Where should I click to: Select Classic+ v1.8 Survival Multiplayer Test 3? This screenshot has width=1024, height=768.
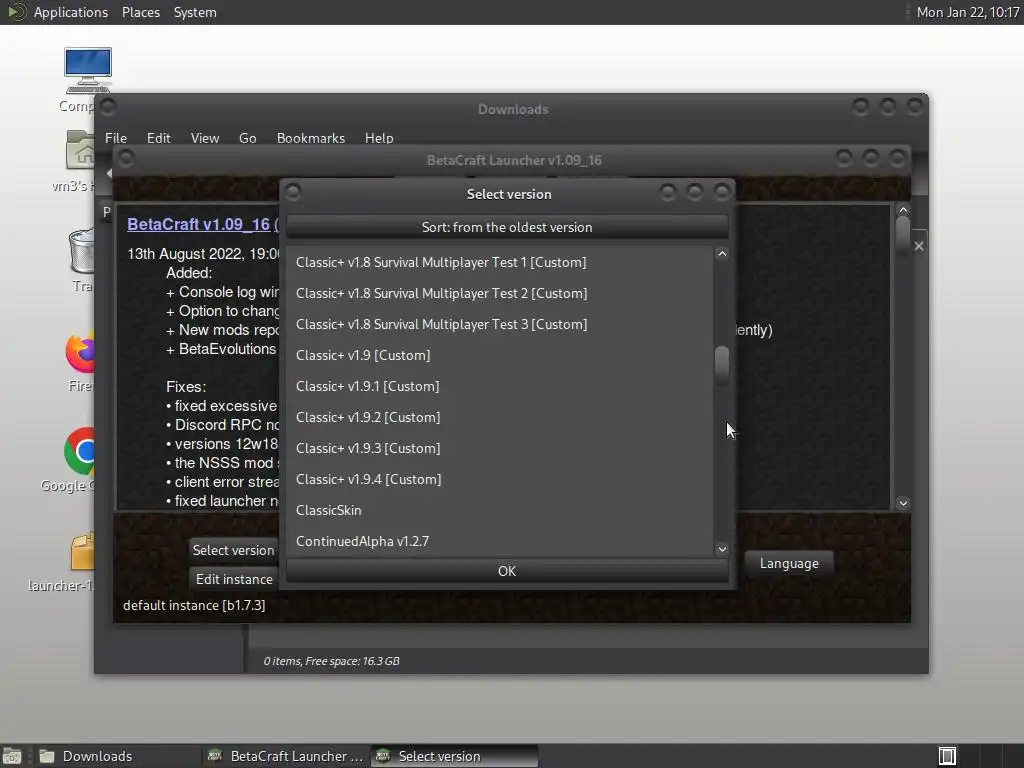pyautogui.click(x=500, y=325)
